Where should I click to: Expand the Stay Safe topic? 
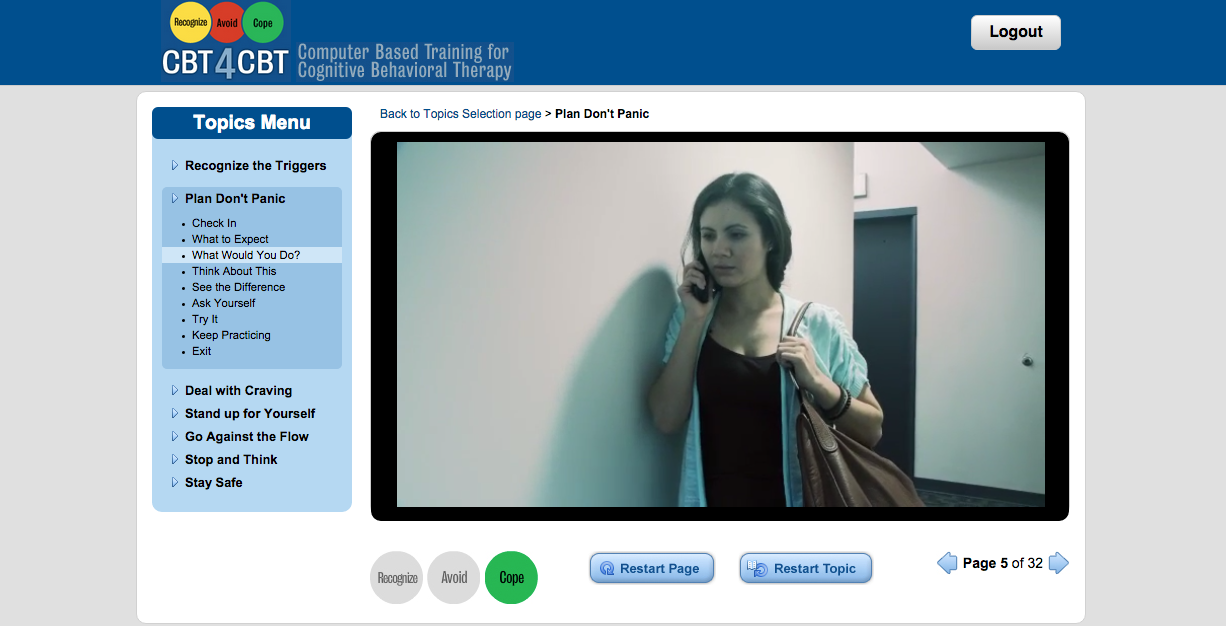pos(214,483)
